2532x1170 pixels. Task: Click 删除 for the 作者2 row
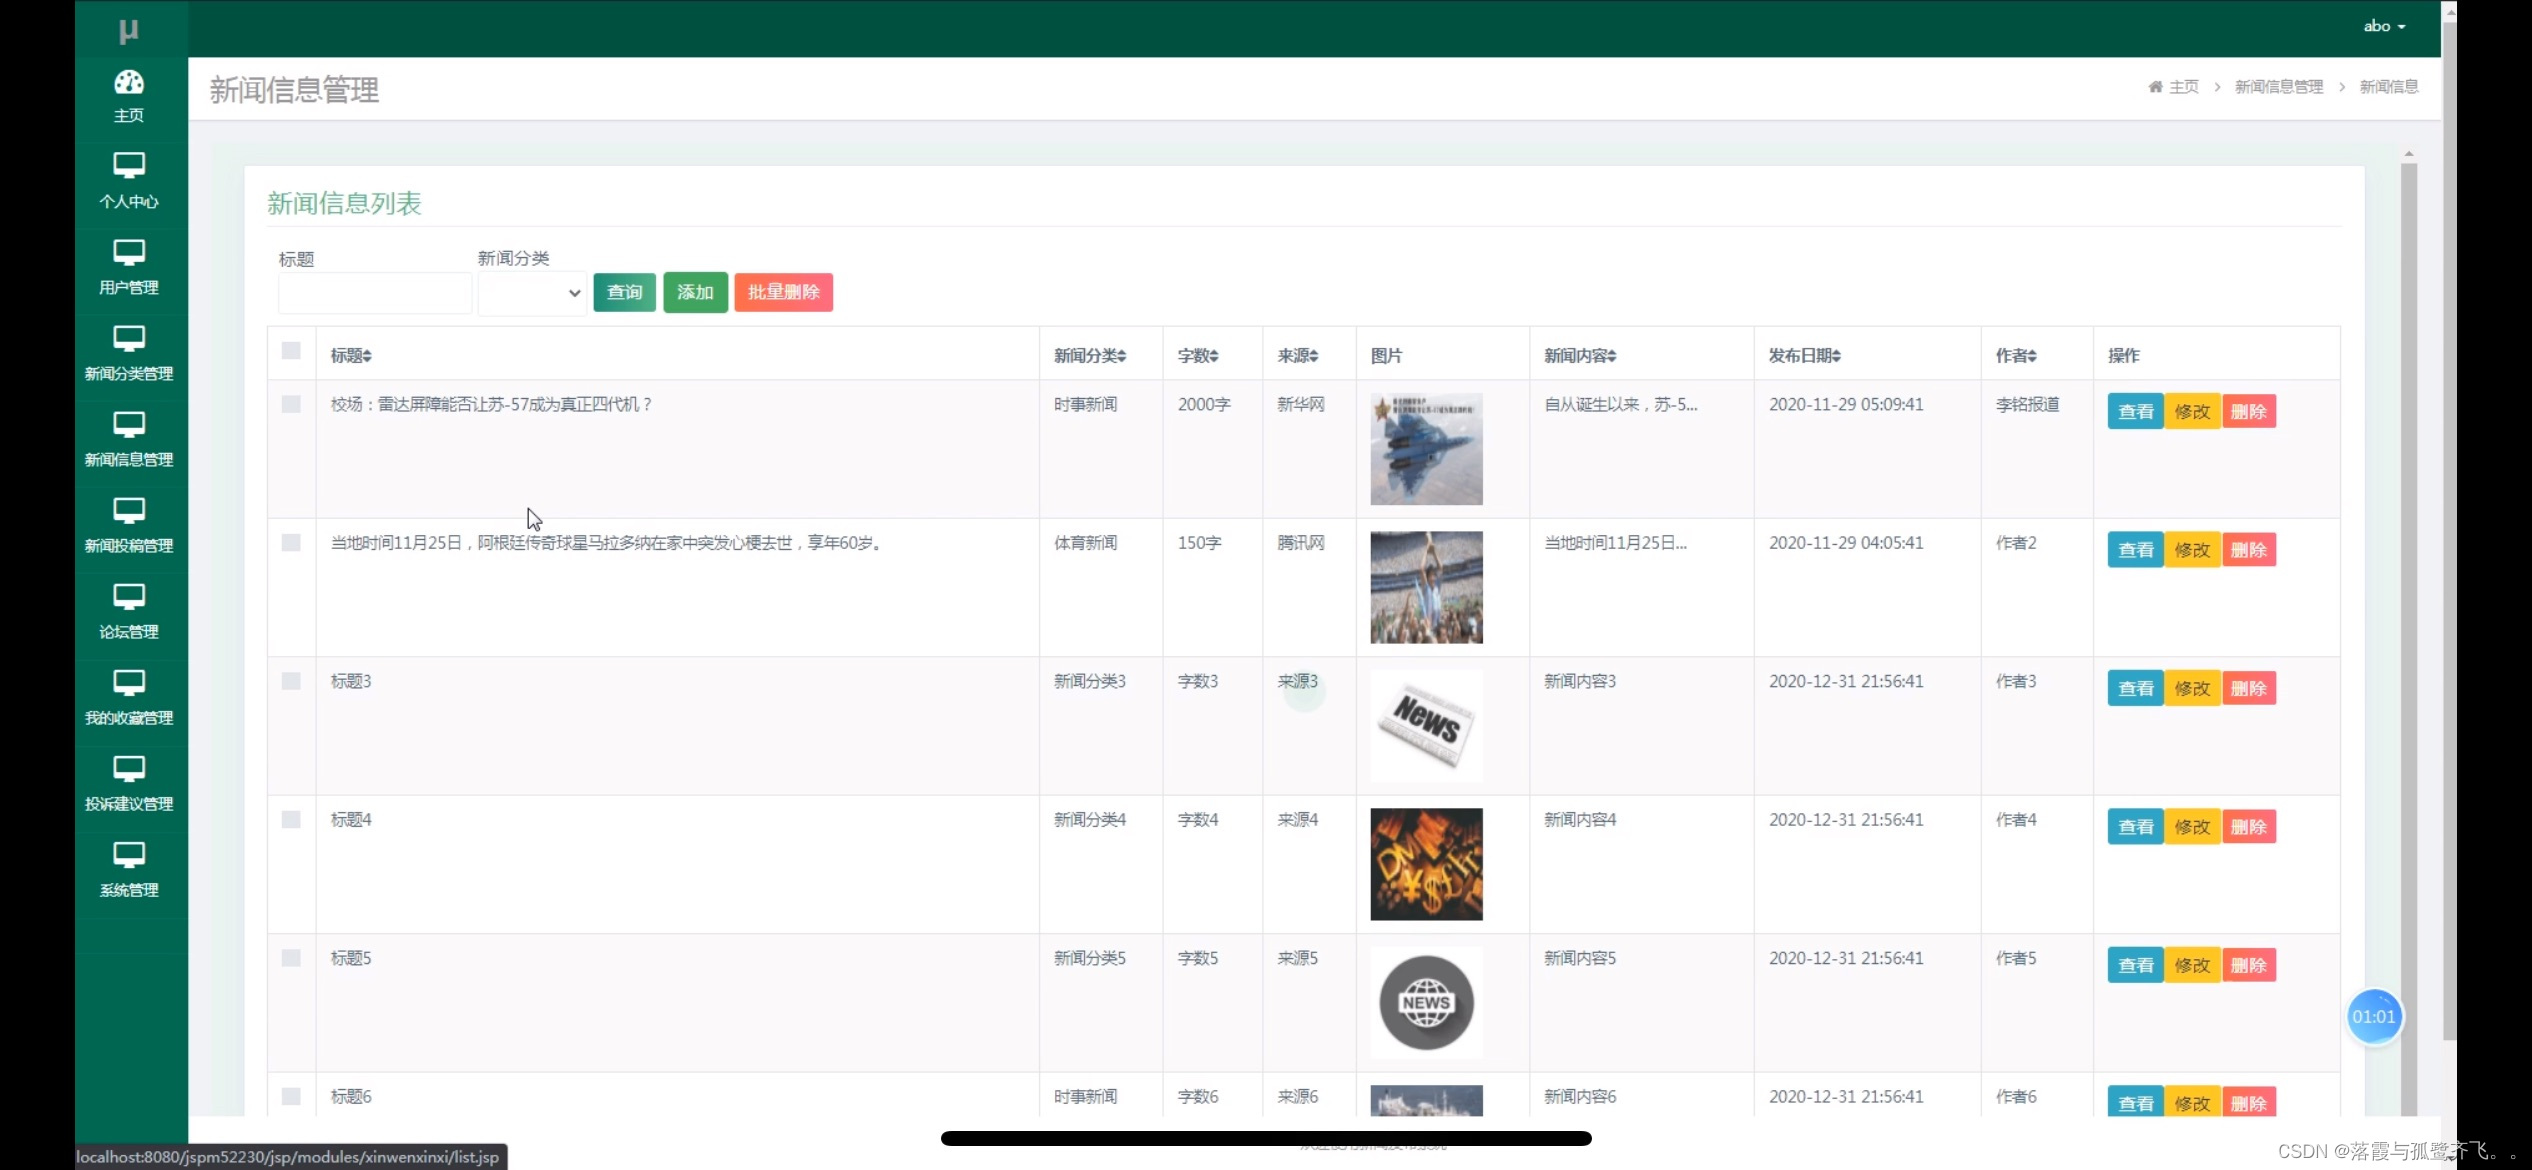[2248, 549]
